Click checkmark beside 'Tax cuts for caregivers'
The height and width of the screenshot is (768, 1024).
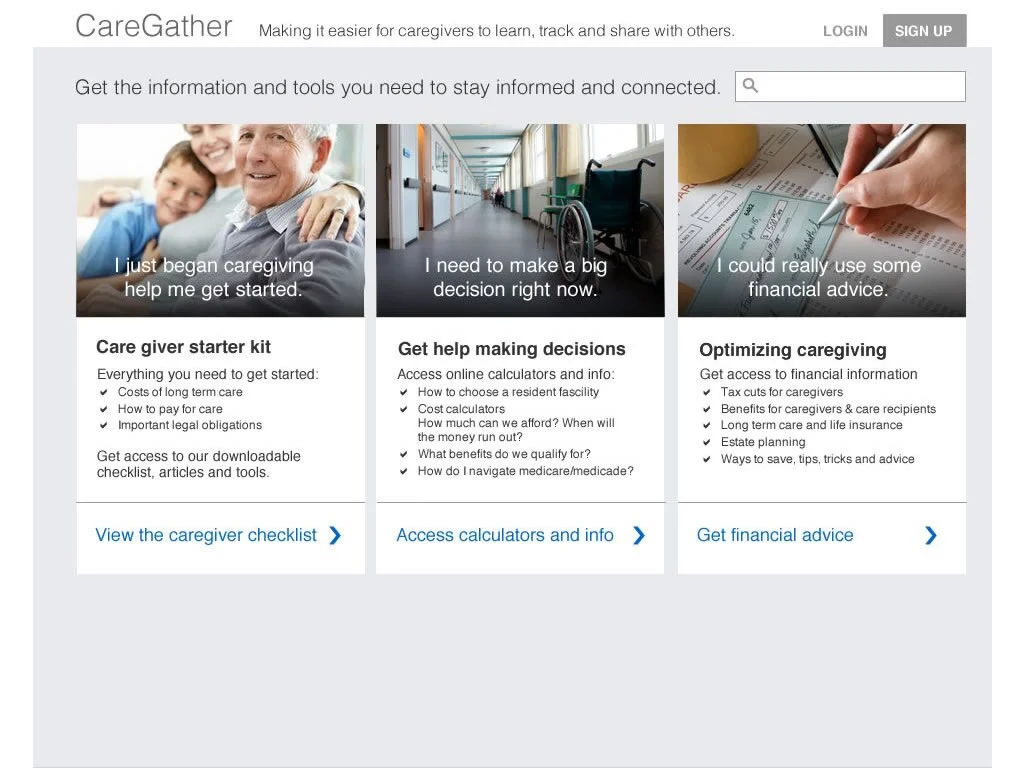click(707, 392)
